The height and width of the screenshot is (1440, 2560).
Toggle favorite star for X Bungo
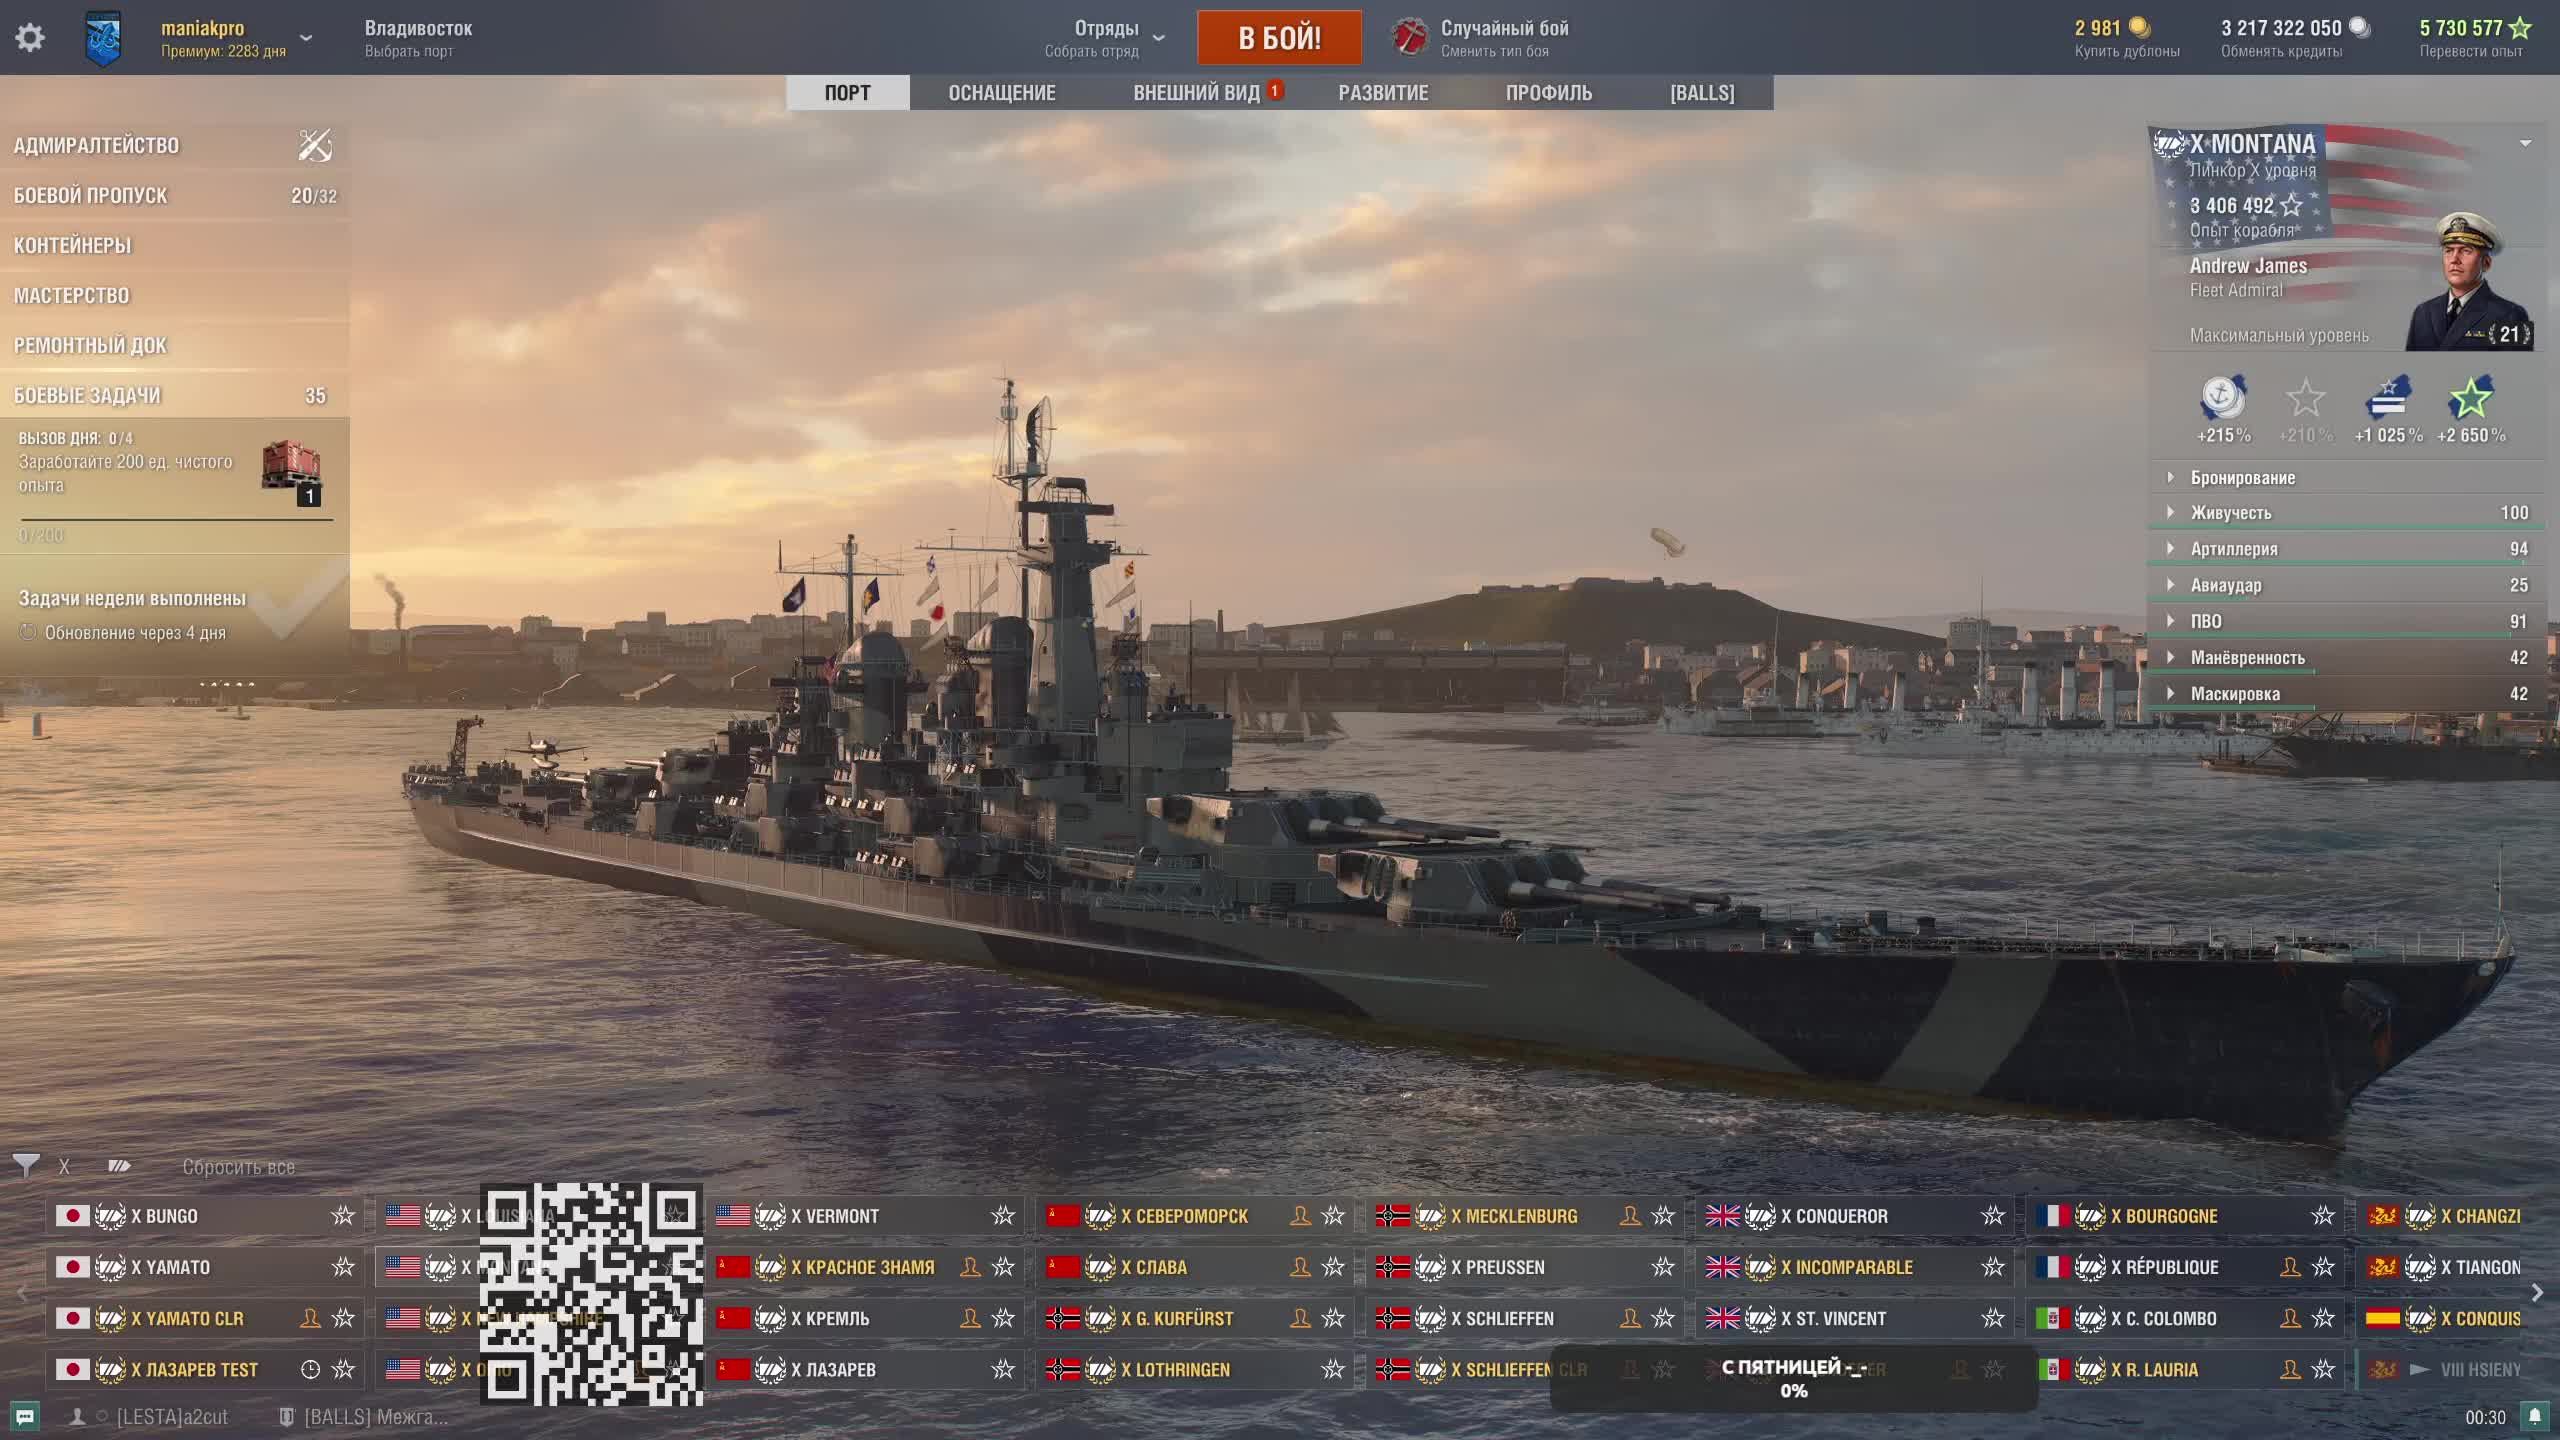click(343, 1216)
